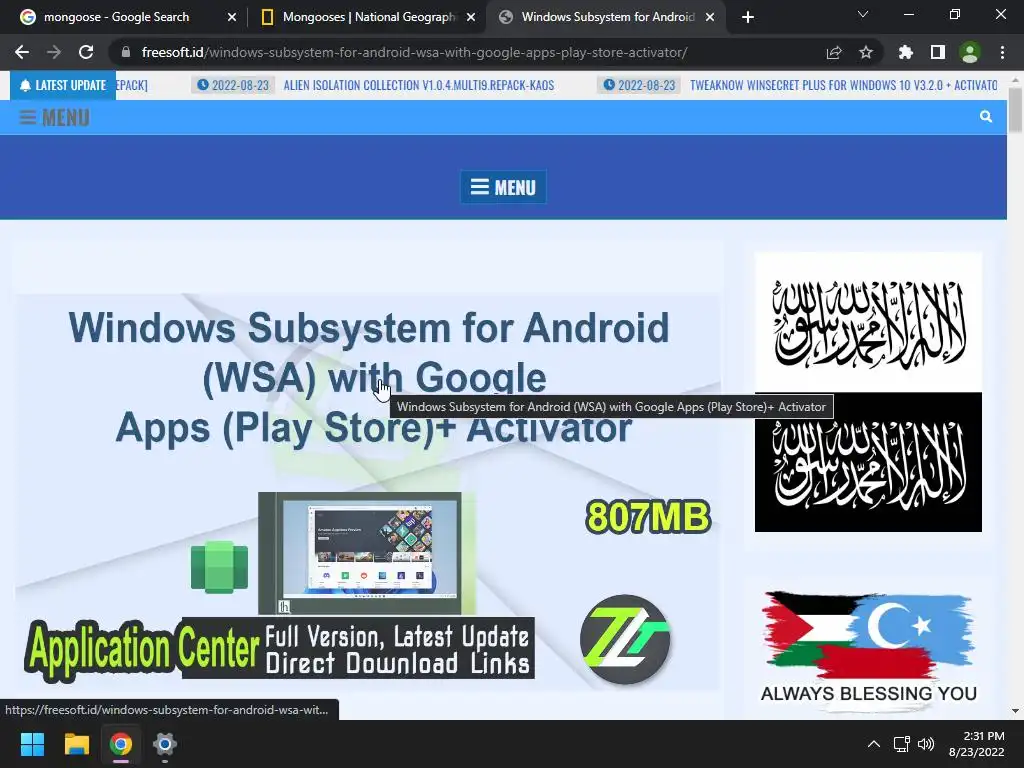
Task: Go back to the previous page
Action: (x=22, y=52)
